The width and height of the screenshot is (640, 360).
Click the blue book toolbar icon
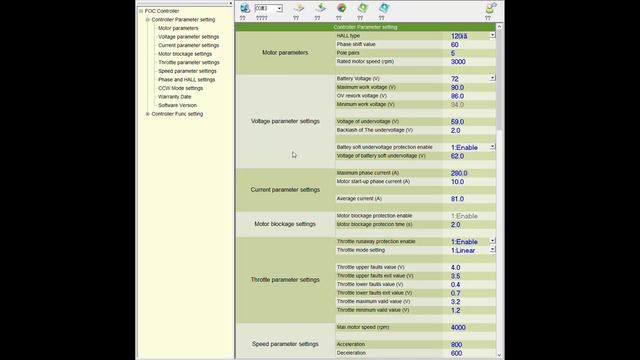[x=384, y=8]
